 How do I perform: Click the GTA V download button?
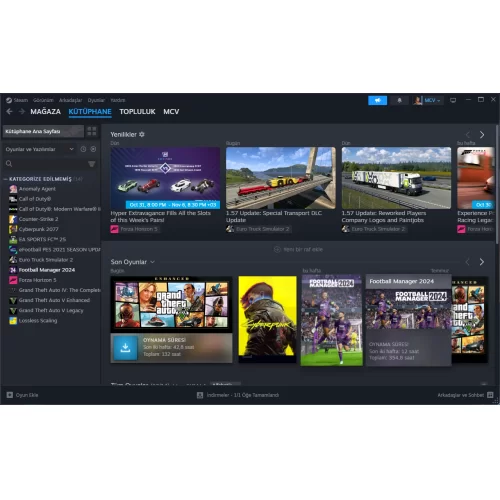tap(125, 348)
